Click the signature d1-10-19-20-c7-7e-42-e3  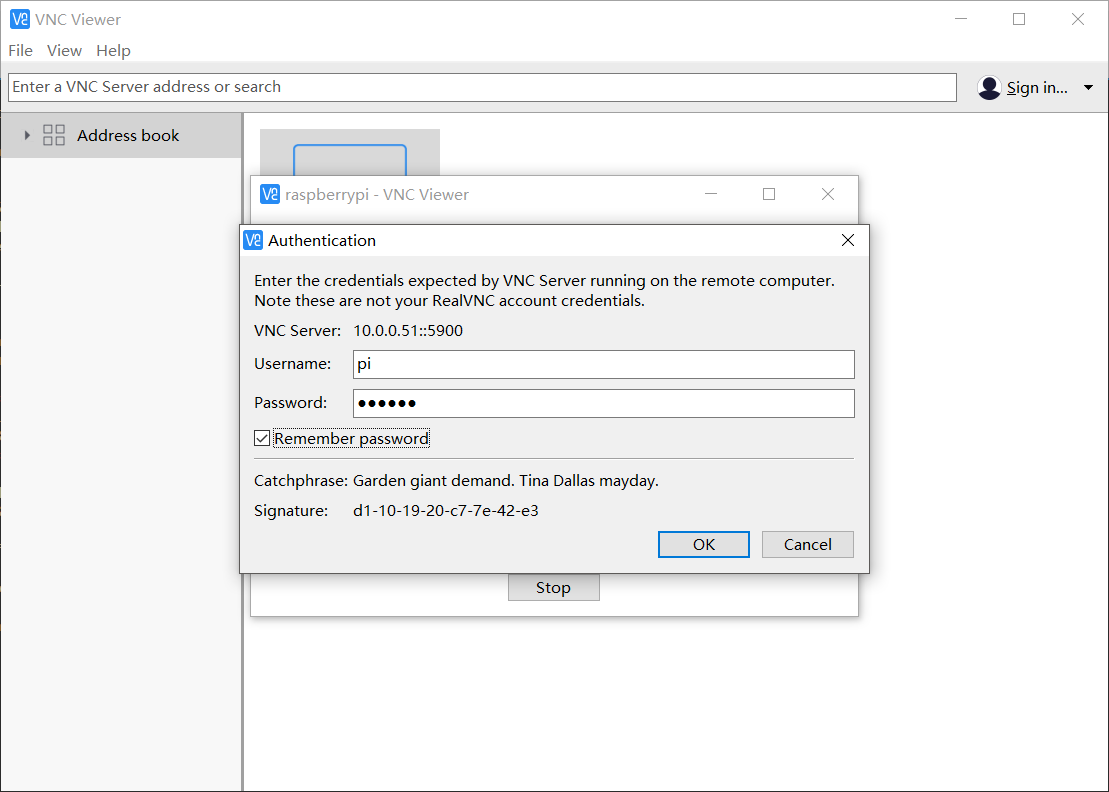click(446, 511)
